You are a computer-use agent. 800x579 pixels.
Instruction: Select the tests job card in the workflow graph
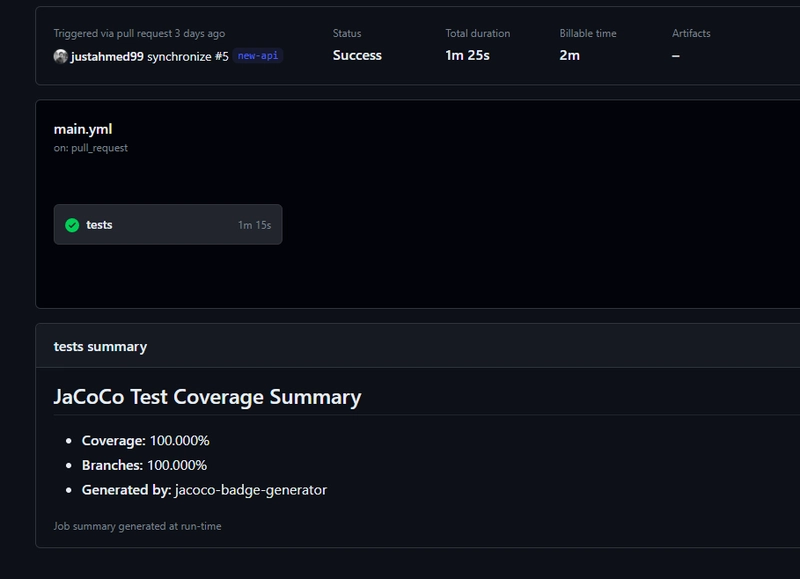(168, 224)
